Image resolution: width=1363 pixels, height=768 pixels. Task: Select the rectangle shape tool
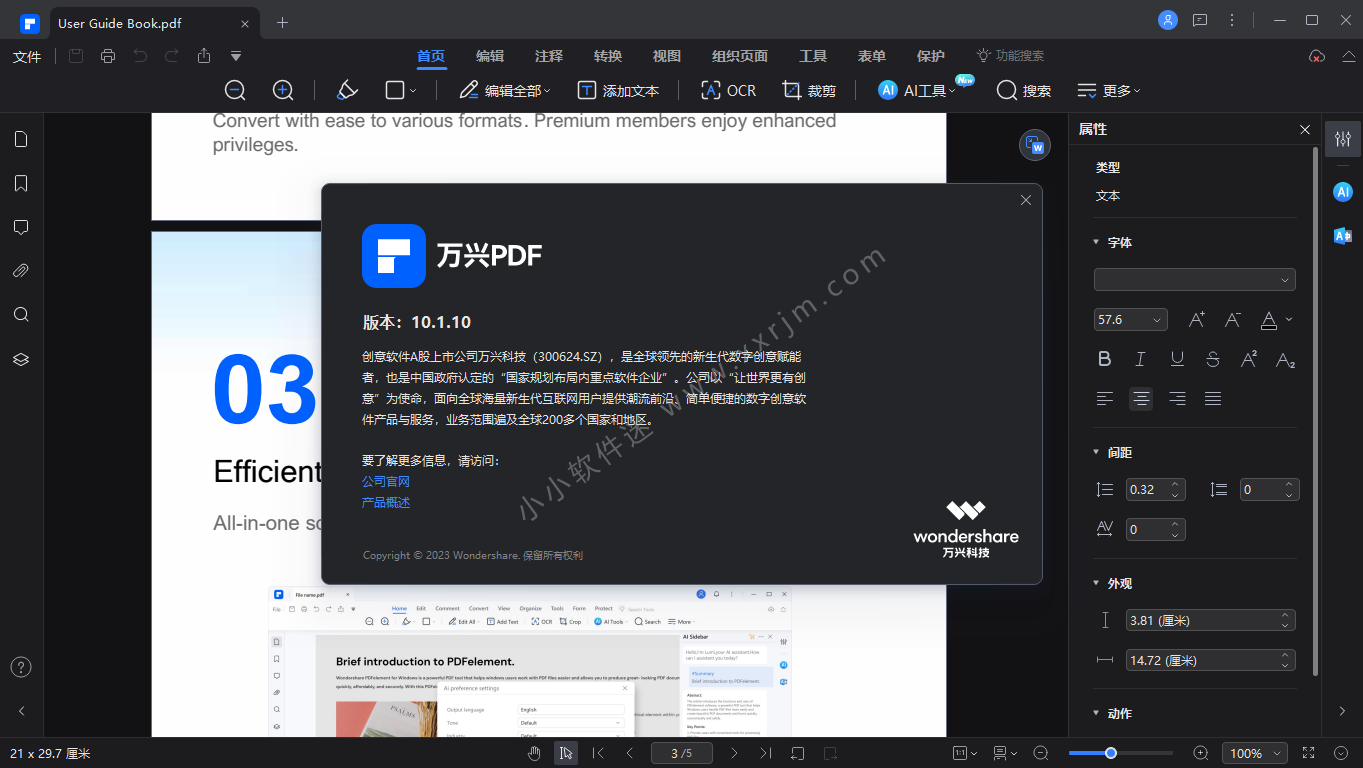point(394,90)
